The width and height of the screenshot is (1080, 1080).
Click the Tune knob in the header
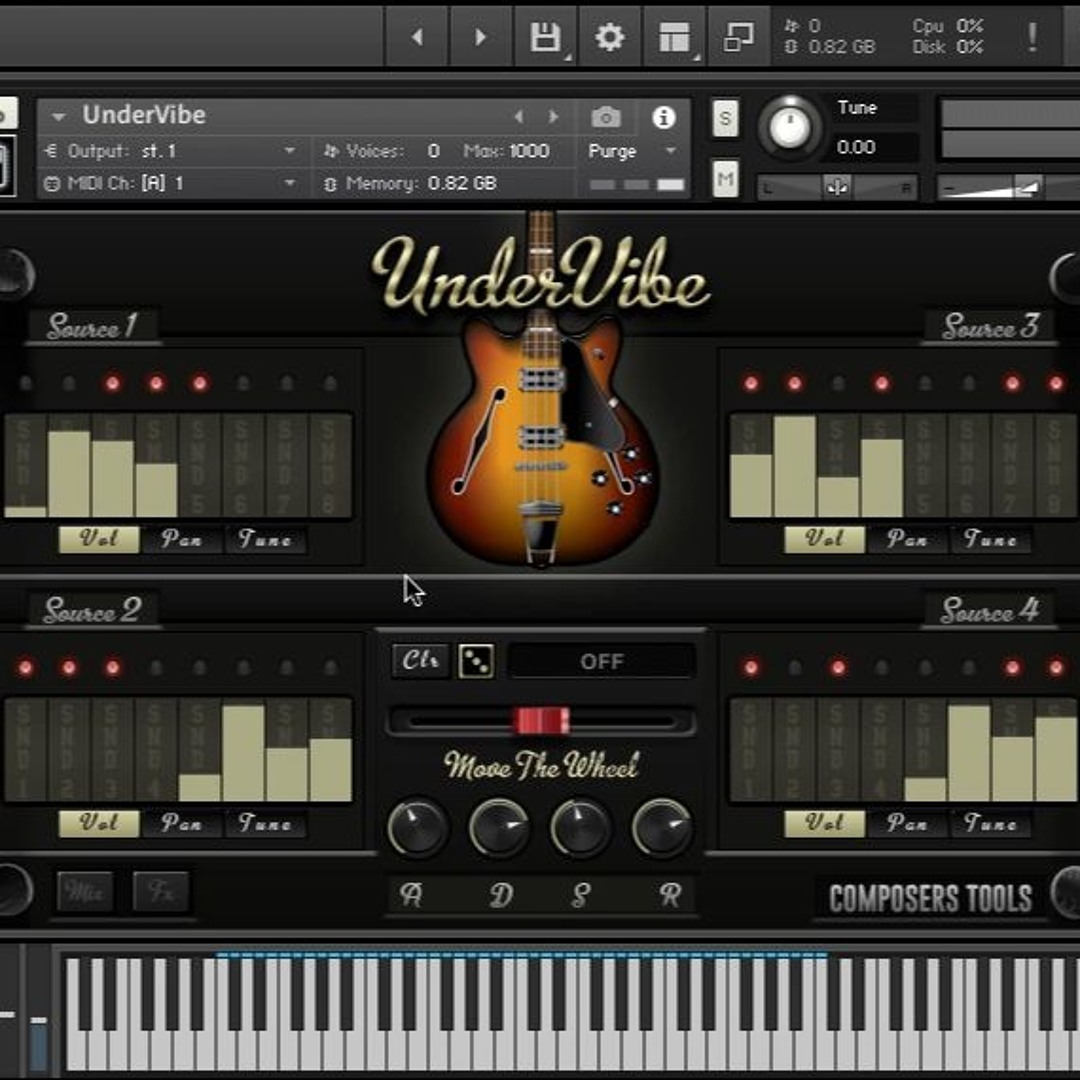pos(789,129)
